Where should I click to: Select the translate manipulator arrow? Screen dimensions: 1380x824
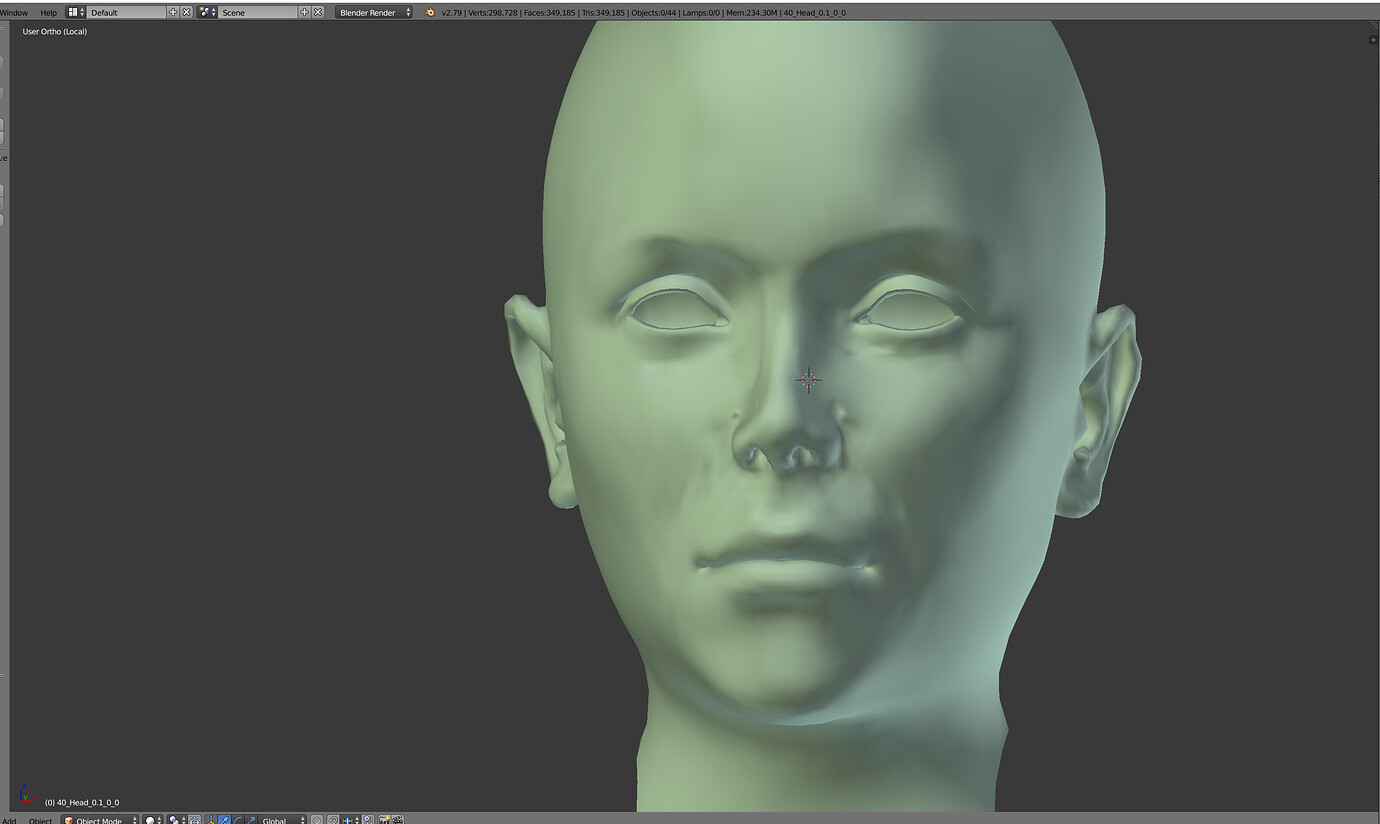coord(224,820)
